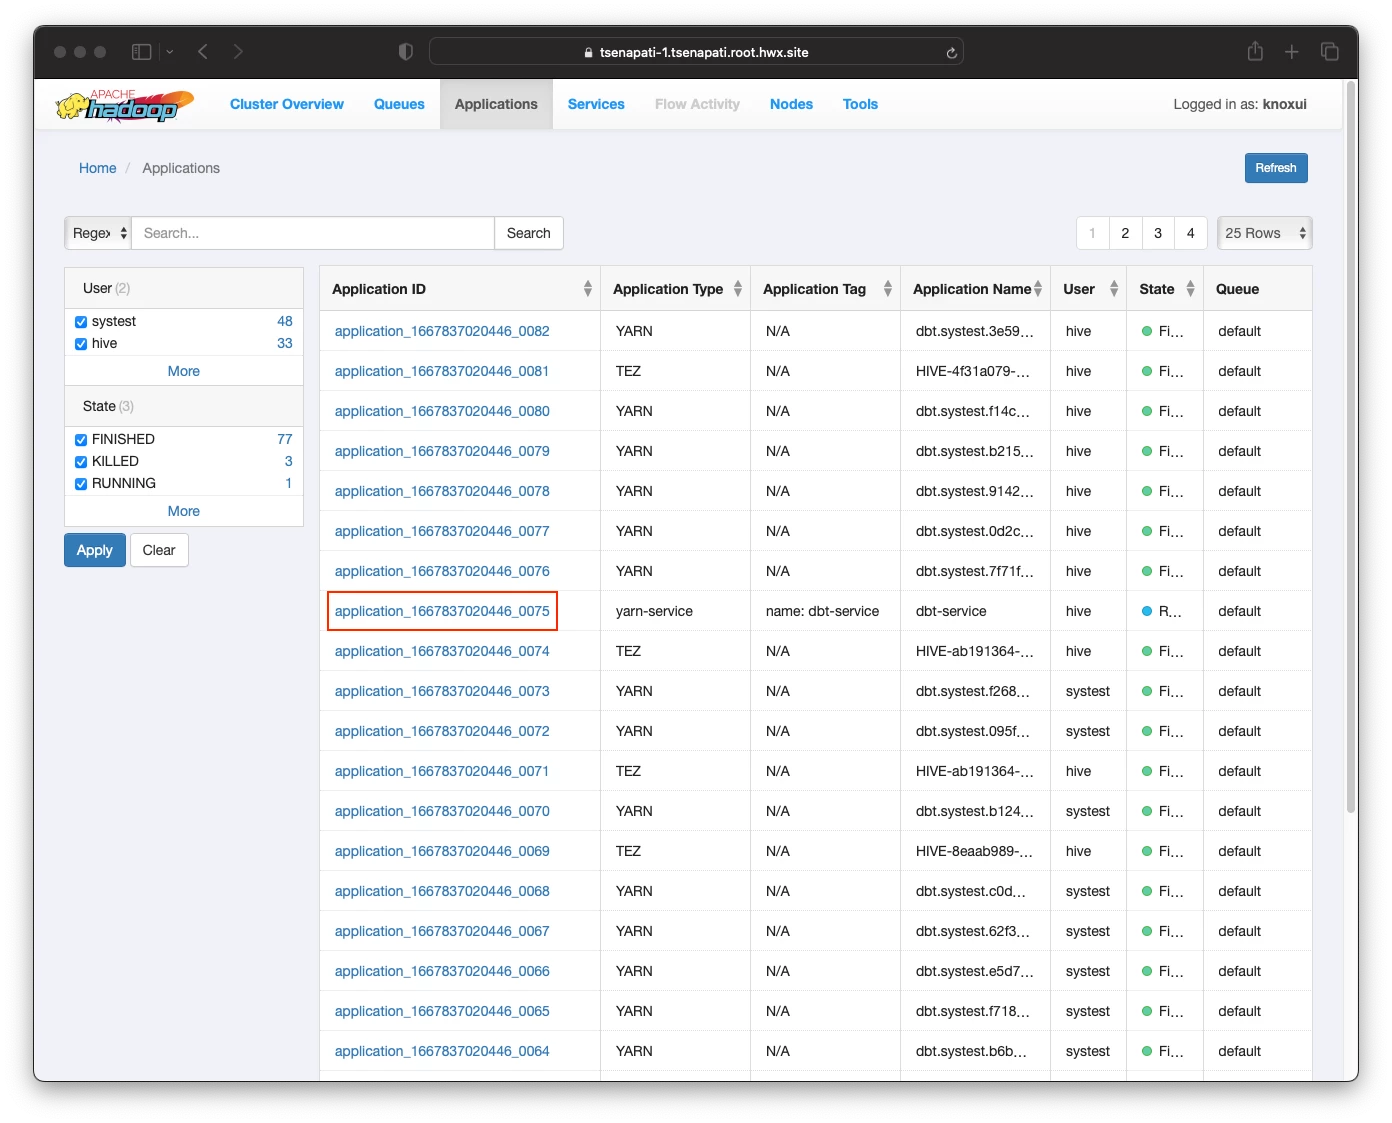Open a new tab with the plus icon
1392x1123 pixels.
pos(1292,52)
